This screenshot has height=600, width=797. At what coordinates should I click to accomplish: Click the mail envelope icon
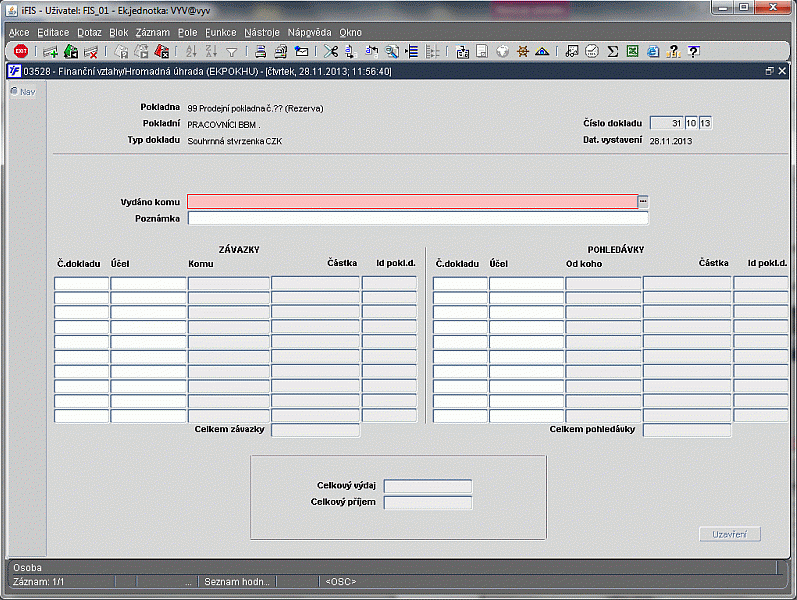[301, 51]
